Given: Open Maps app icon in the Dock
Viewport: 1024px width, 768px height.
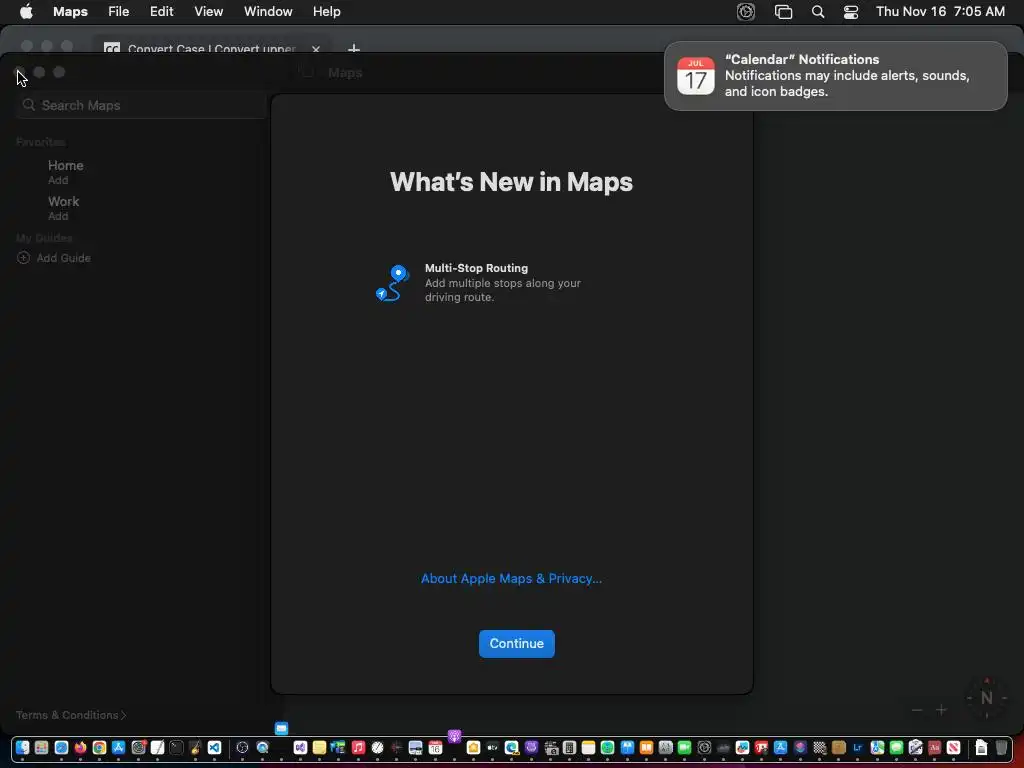Looking at the screenshot, I should tap(877, 748).
